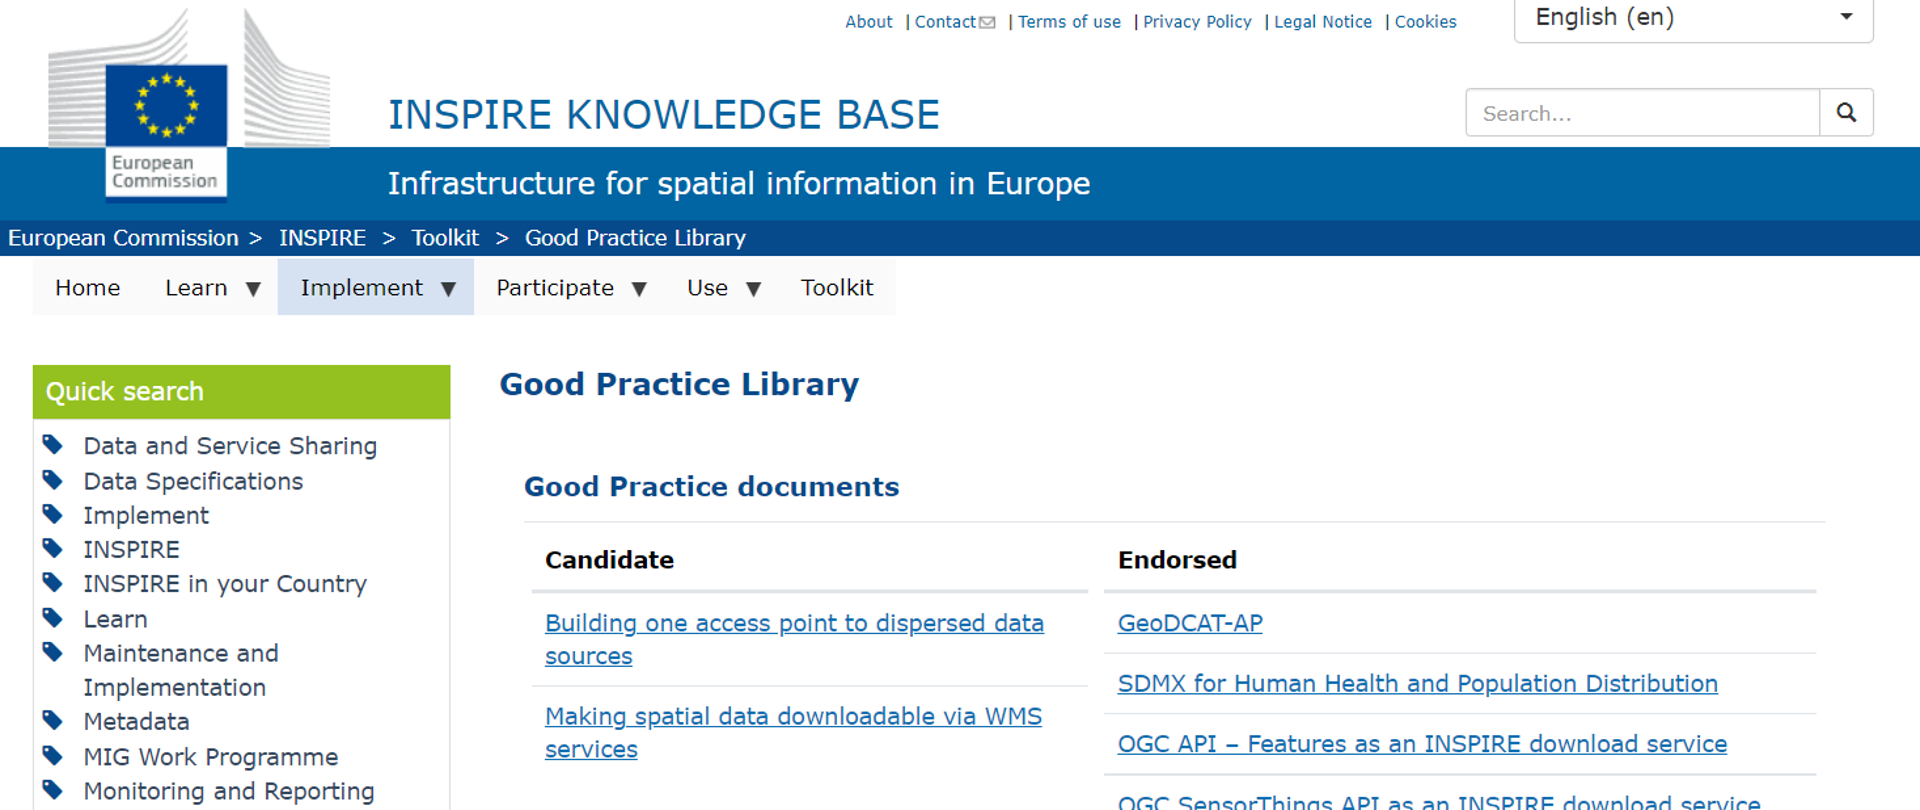Select Monitoring and Reporting item
This screenshot has width=1920, height=810.
[229, 791]
